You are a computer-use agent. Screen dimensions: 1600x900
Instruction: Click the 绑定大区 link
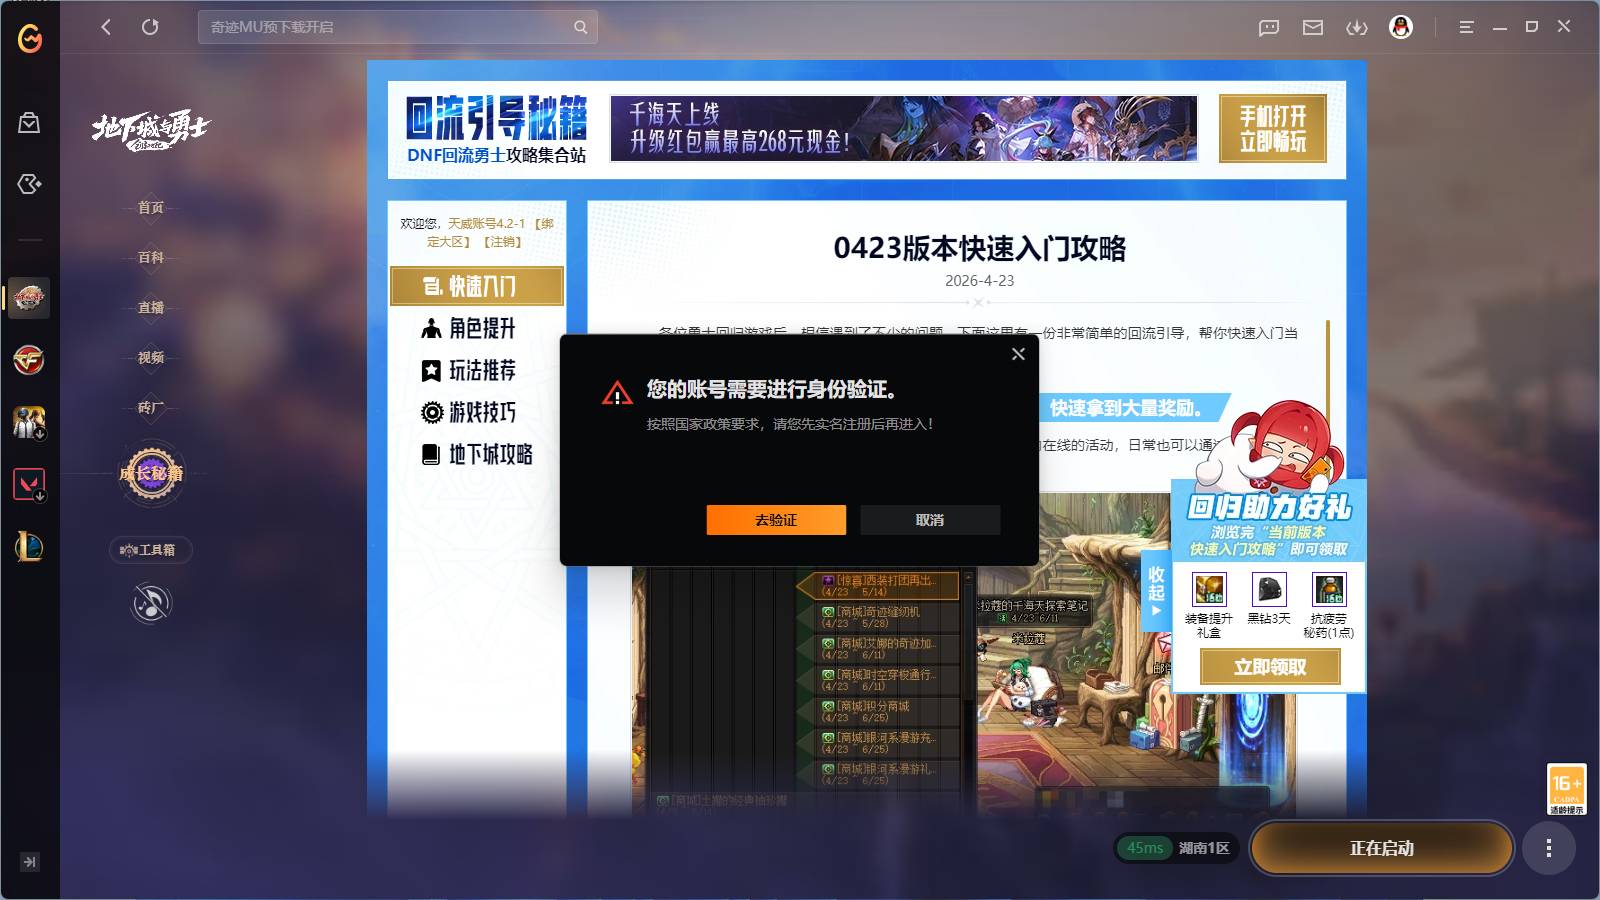(x=490, y=233)
